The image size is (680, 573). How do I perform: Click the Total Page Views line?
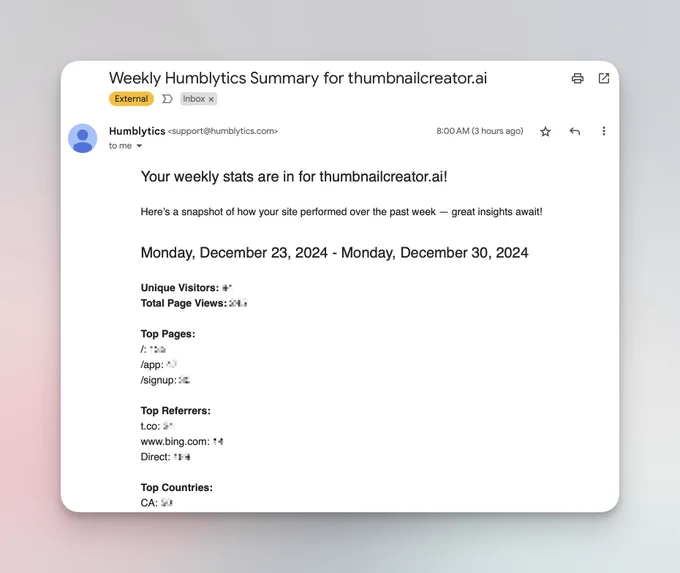[194, 303]
